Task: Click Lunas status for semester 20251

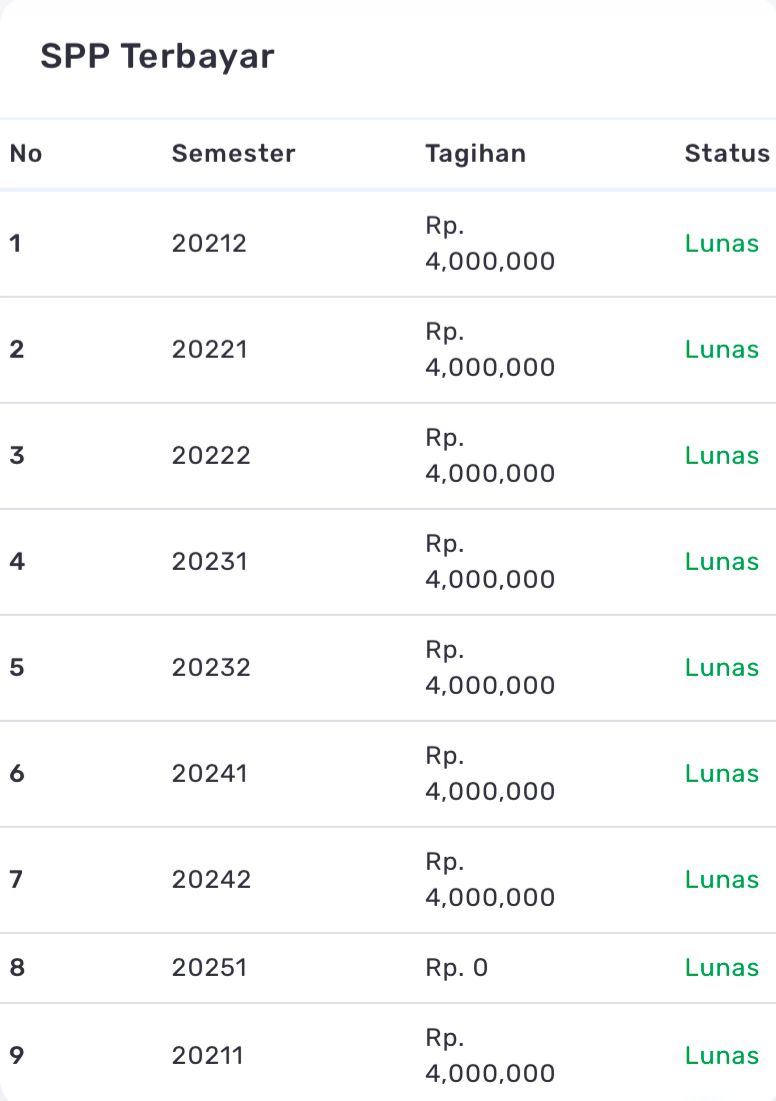Action: (722, 968)
